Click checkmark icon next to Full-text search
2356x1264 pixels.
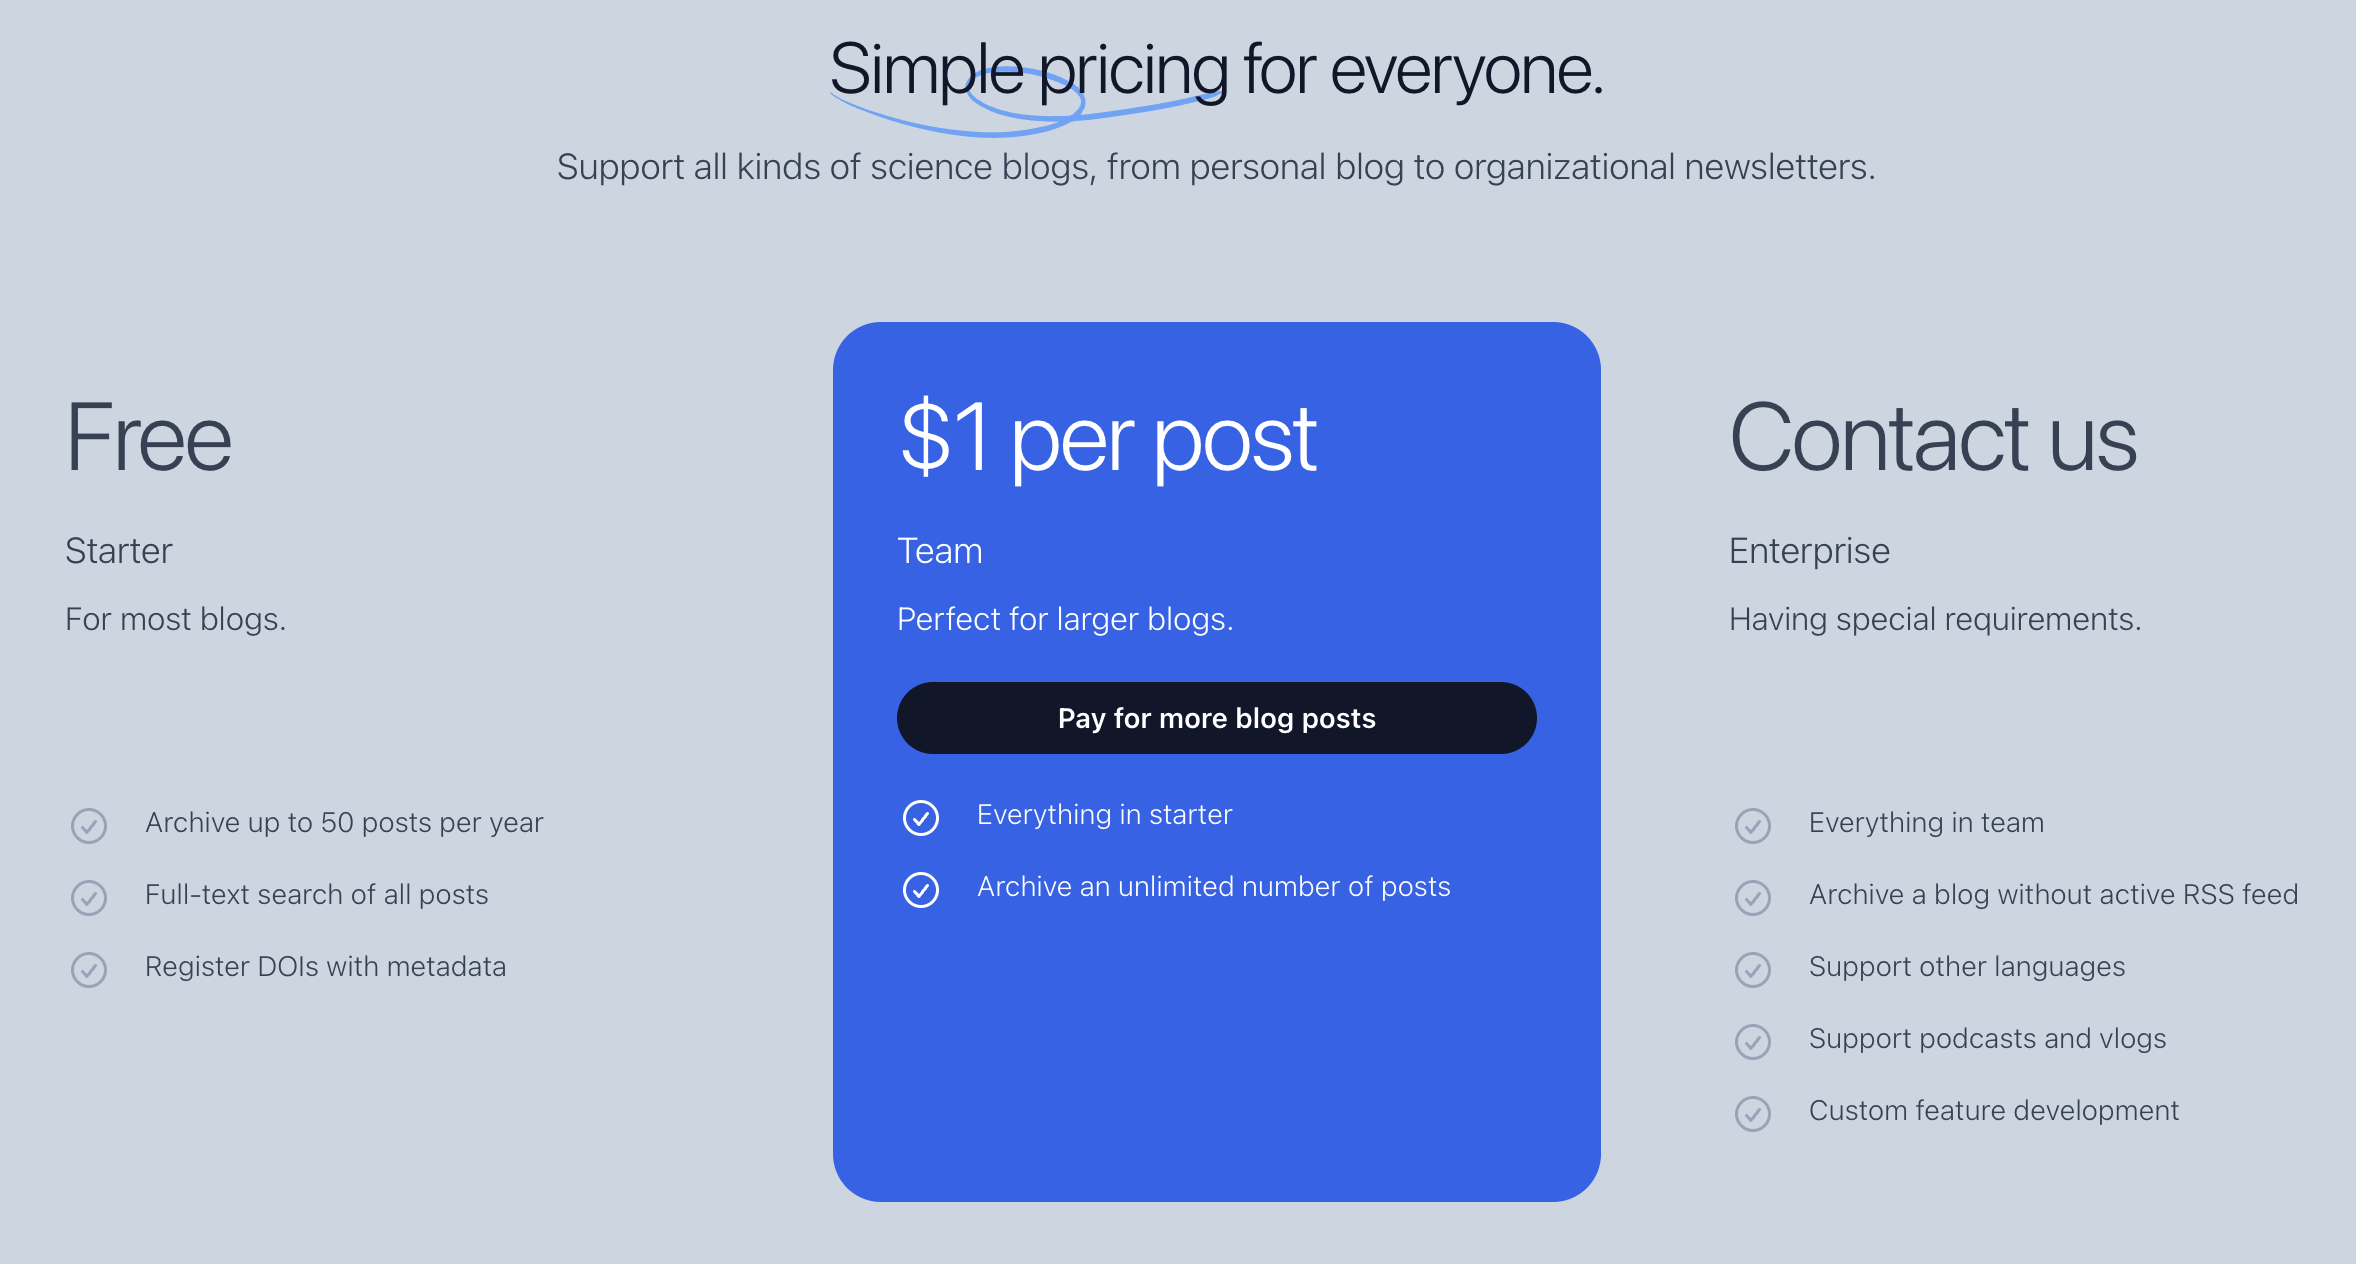point(89,898)
